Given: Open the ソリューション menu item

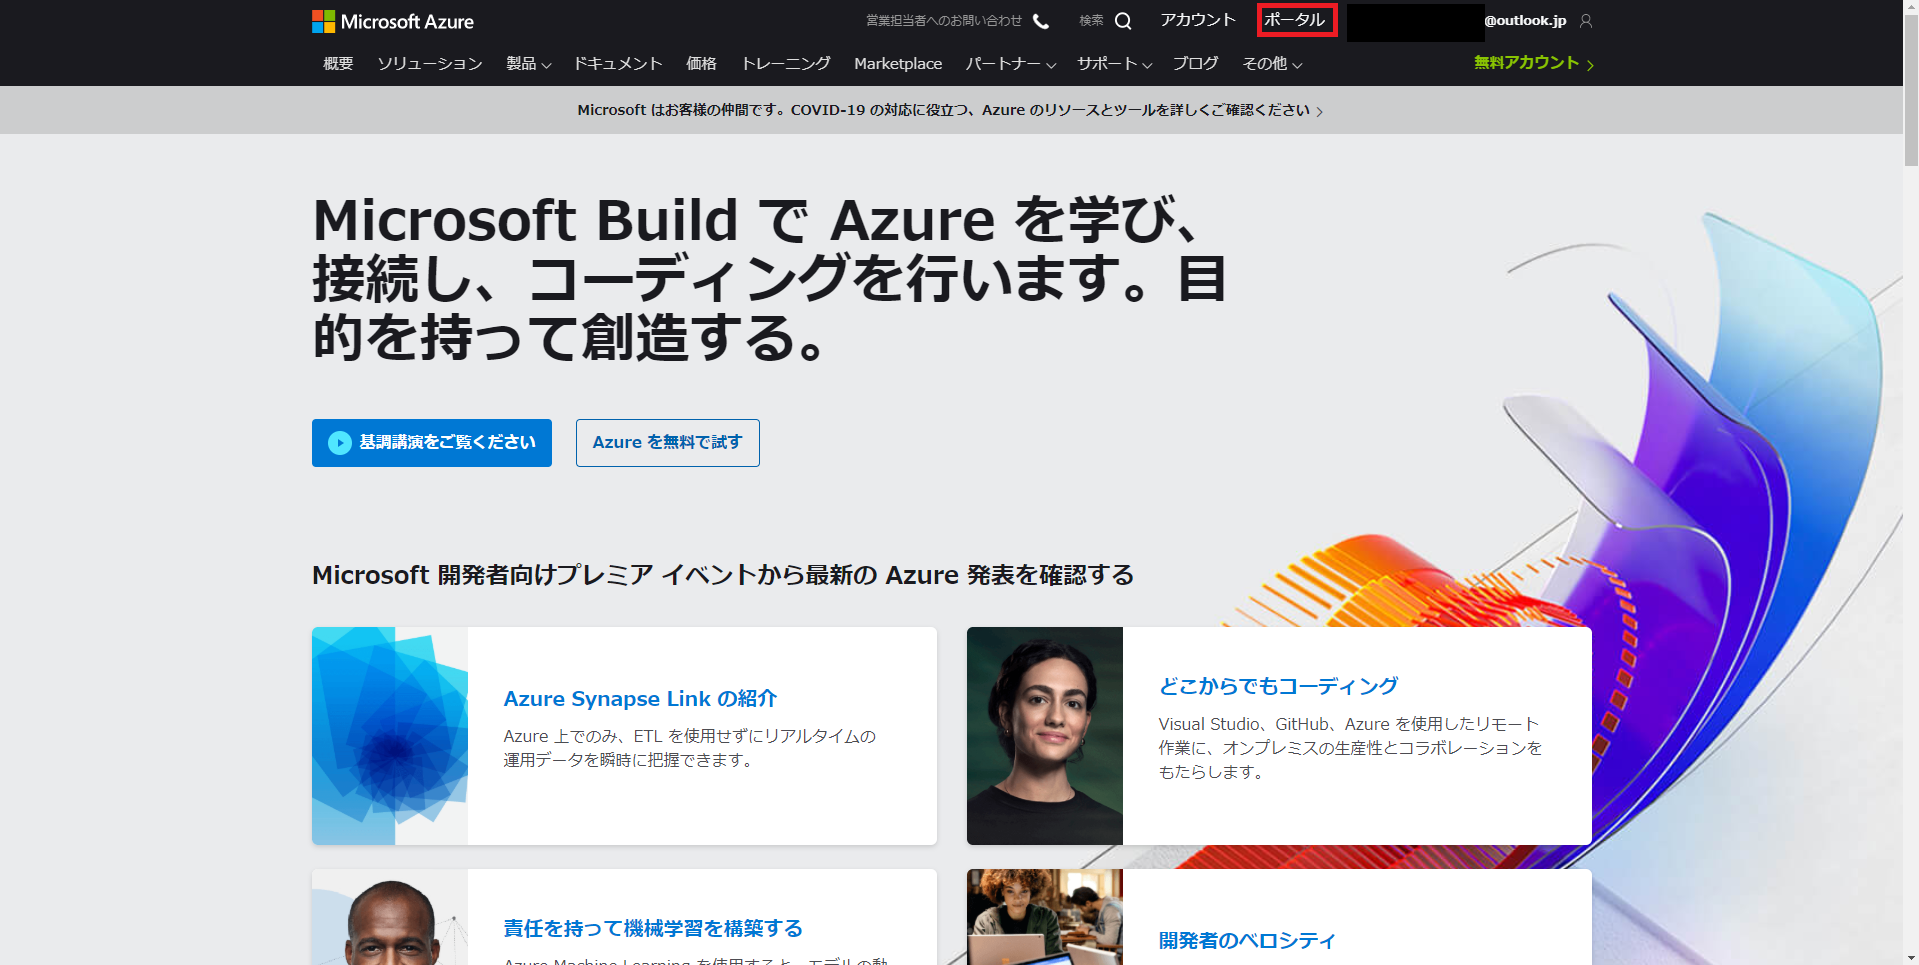Looking at the screenshot, I should (430, 64).
